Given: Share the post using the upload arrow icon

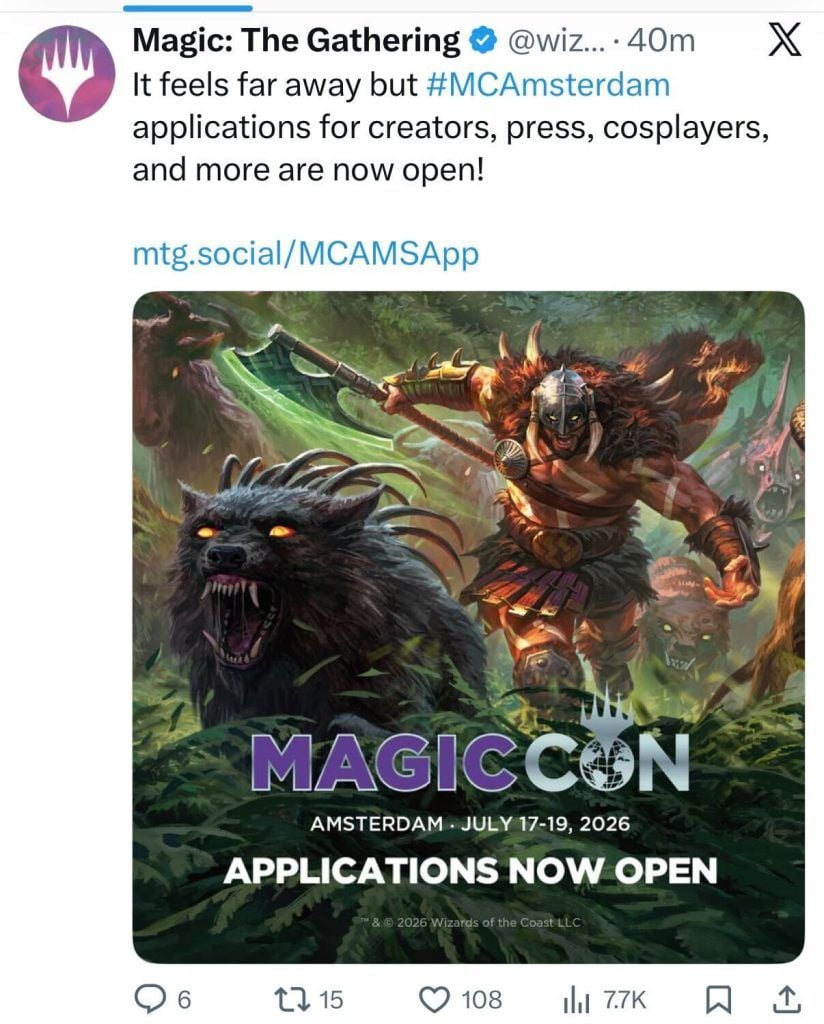Looking at the screenshot, I should [787, 999].
